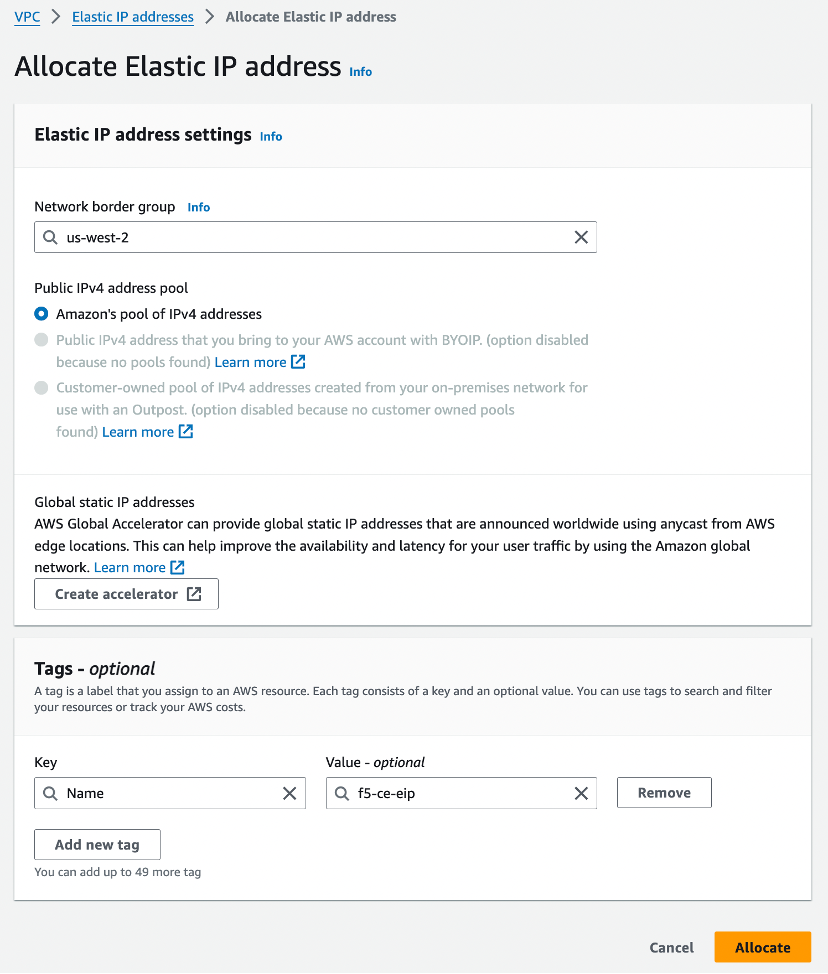Navigate to the VPC breadcrumb

point(27,17)
